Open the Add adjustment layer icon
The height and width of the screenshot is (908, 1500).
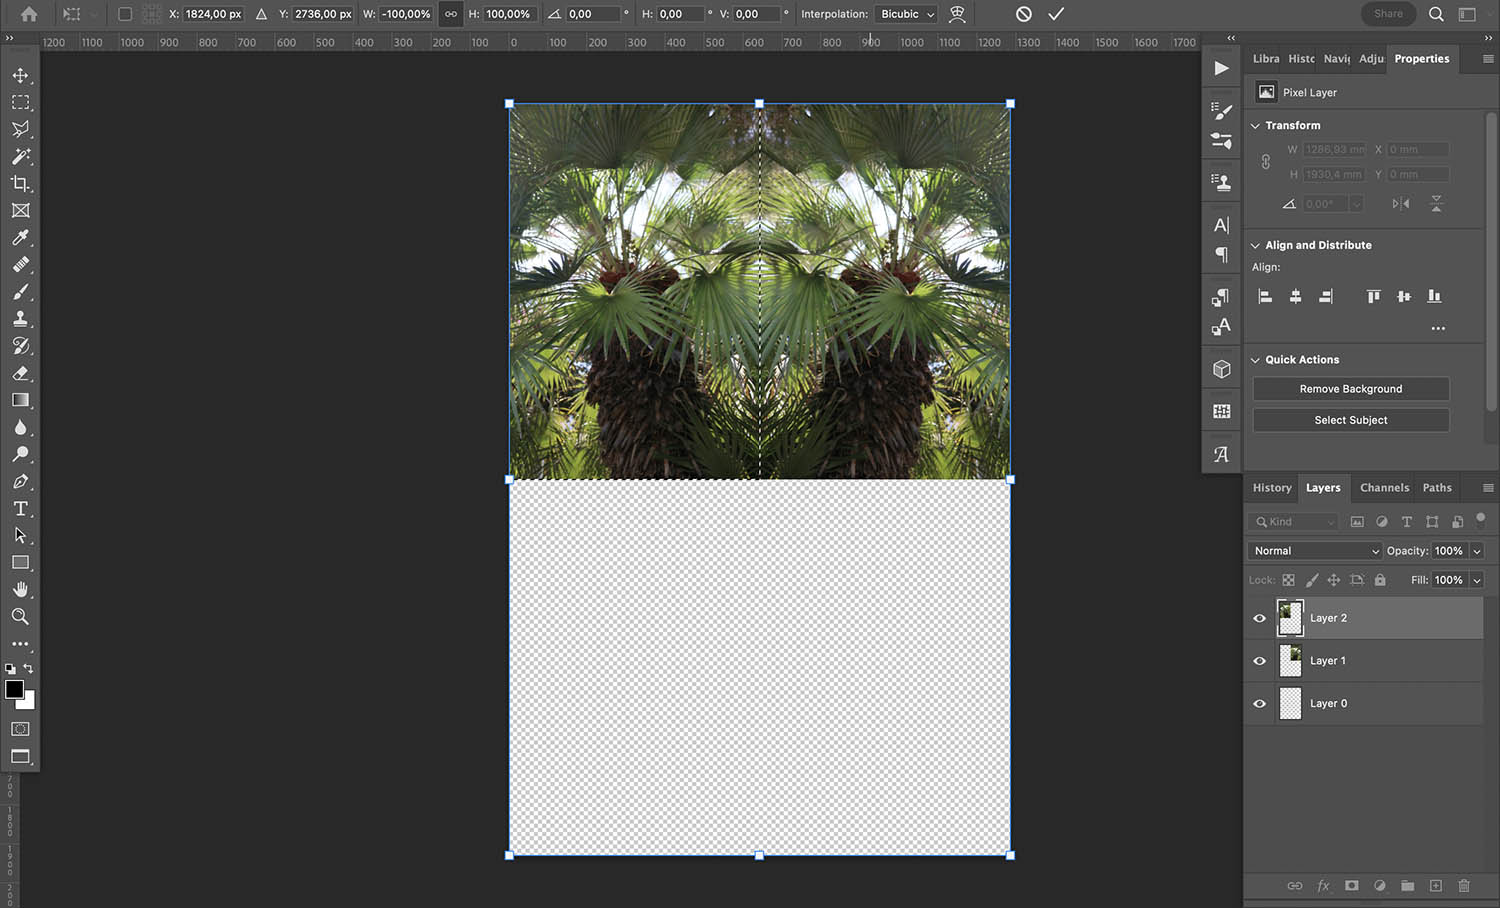click(1380, 886)
